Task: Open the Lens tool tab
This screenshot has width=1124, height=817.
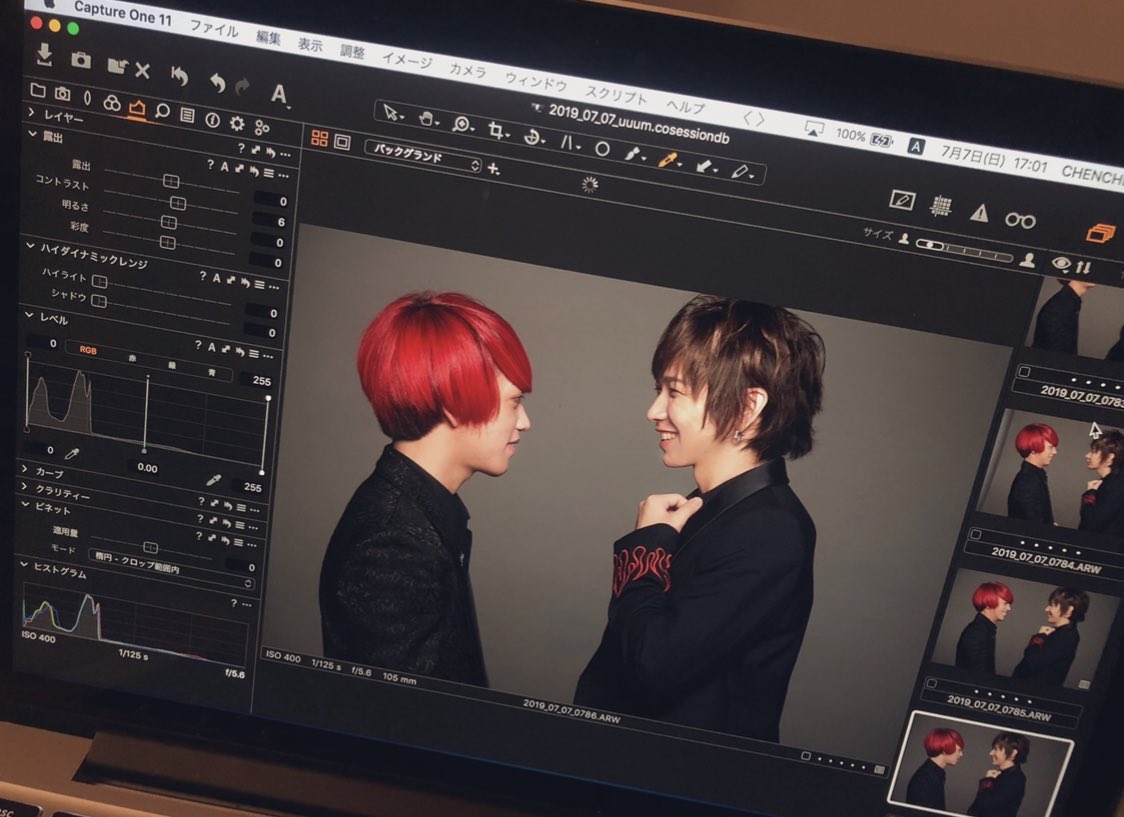Action: tap(87, 97)
